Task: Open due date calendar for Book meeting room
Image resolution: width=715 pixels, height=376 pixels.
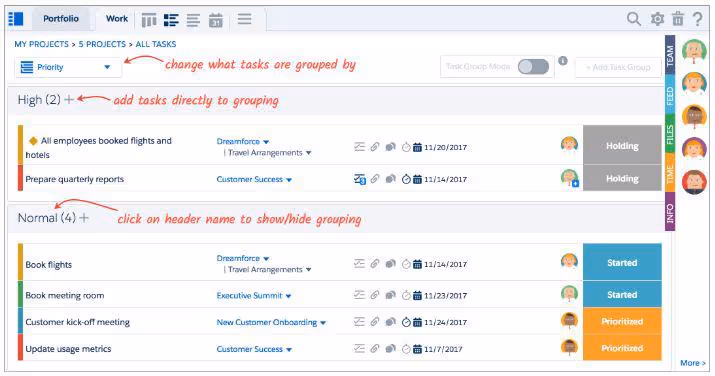Action: click(x=417, y=296)
